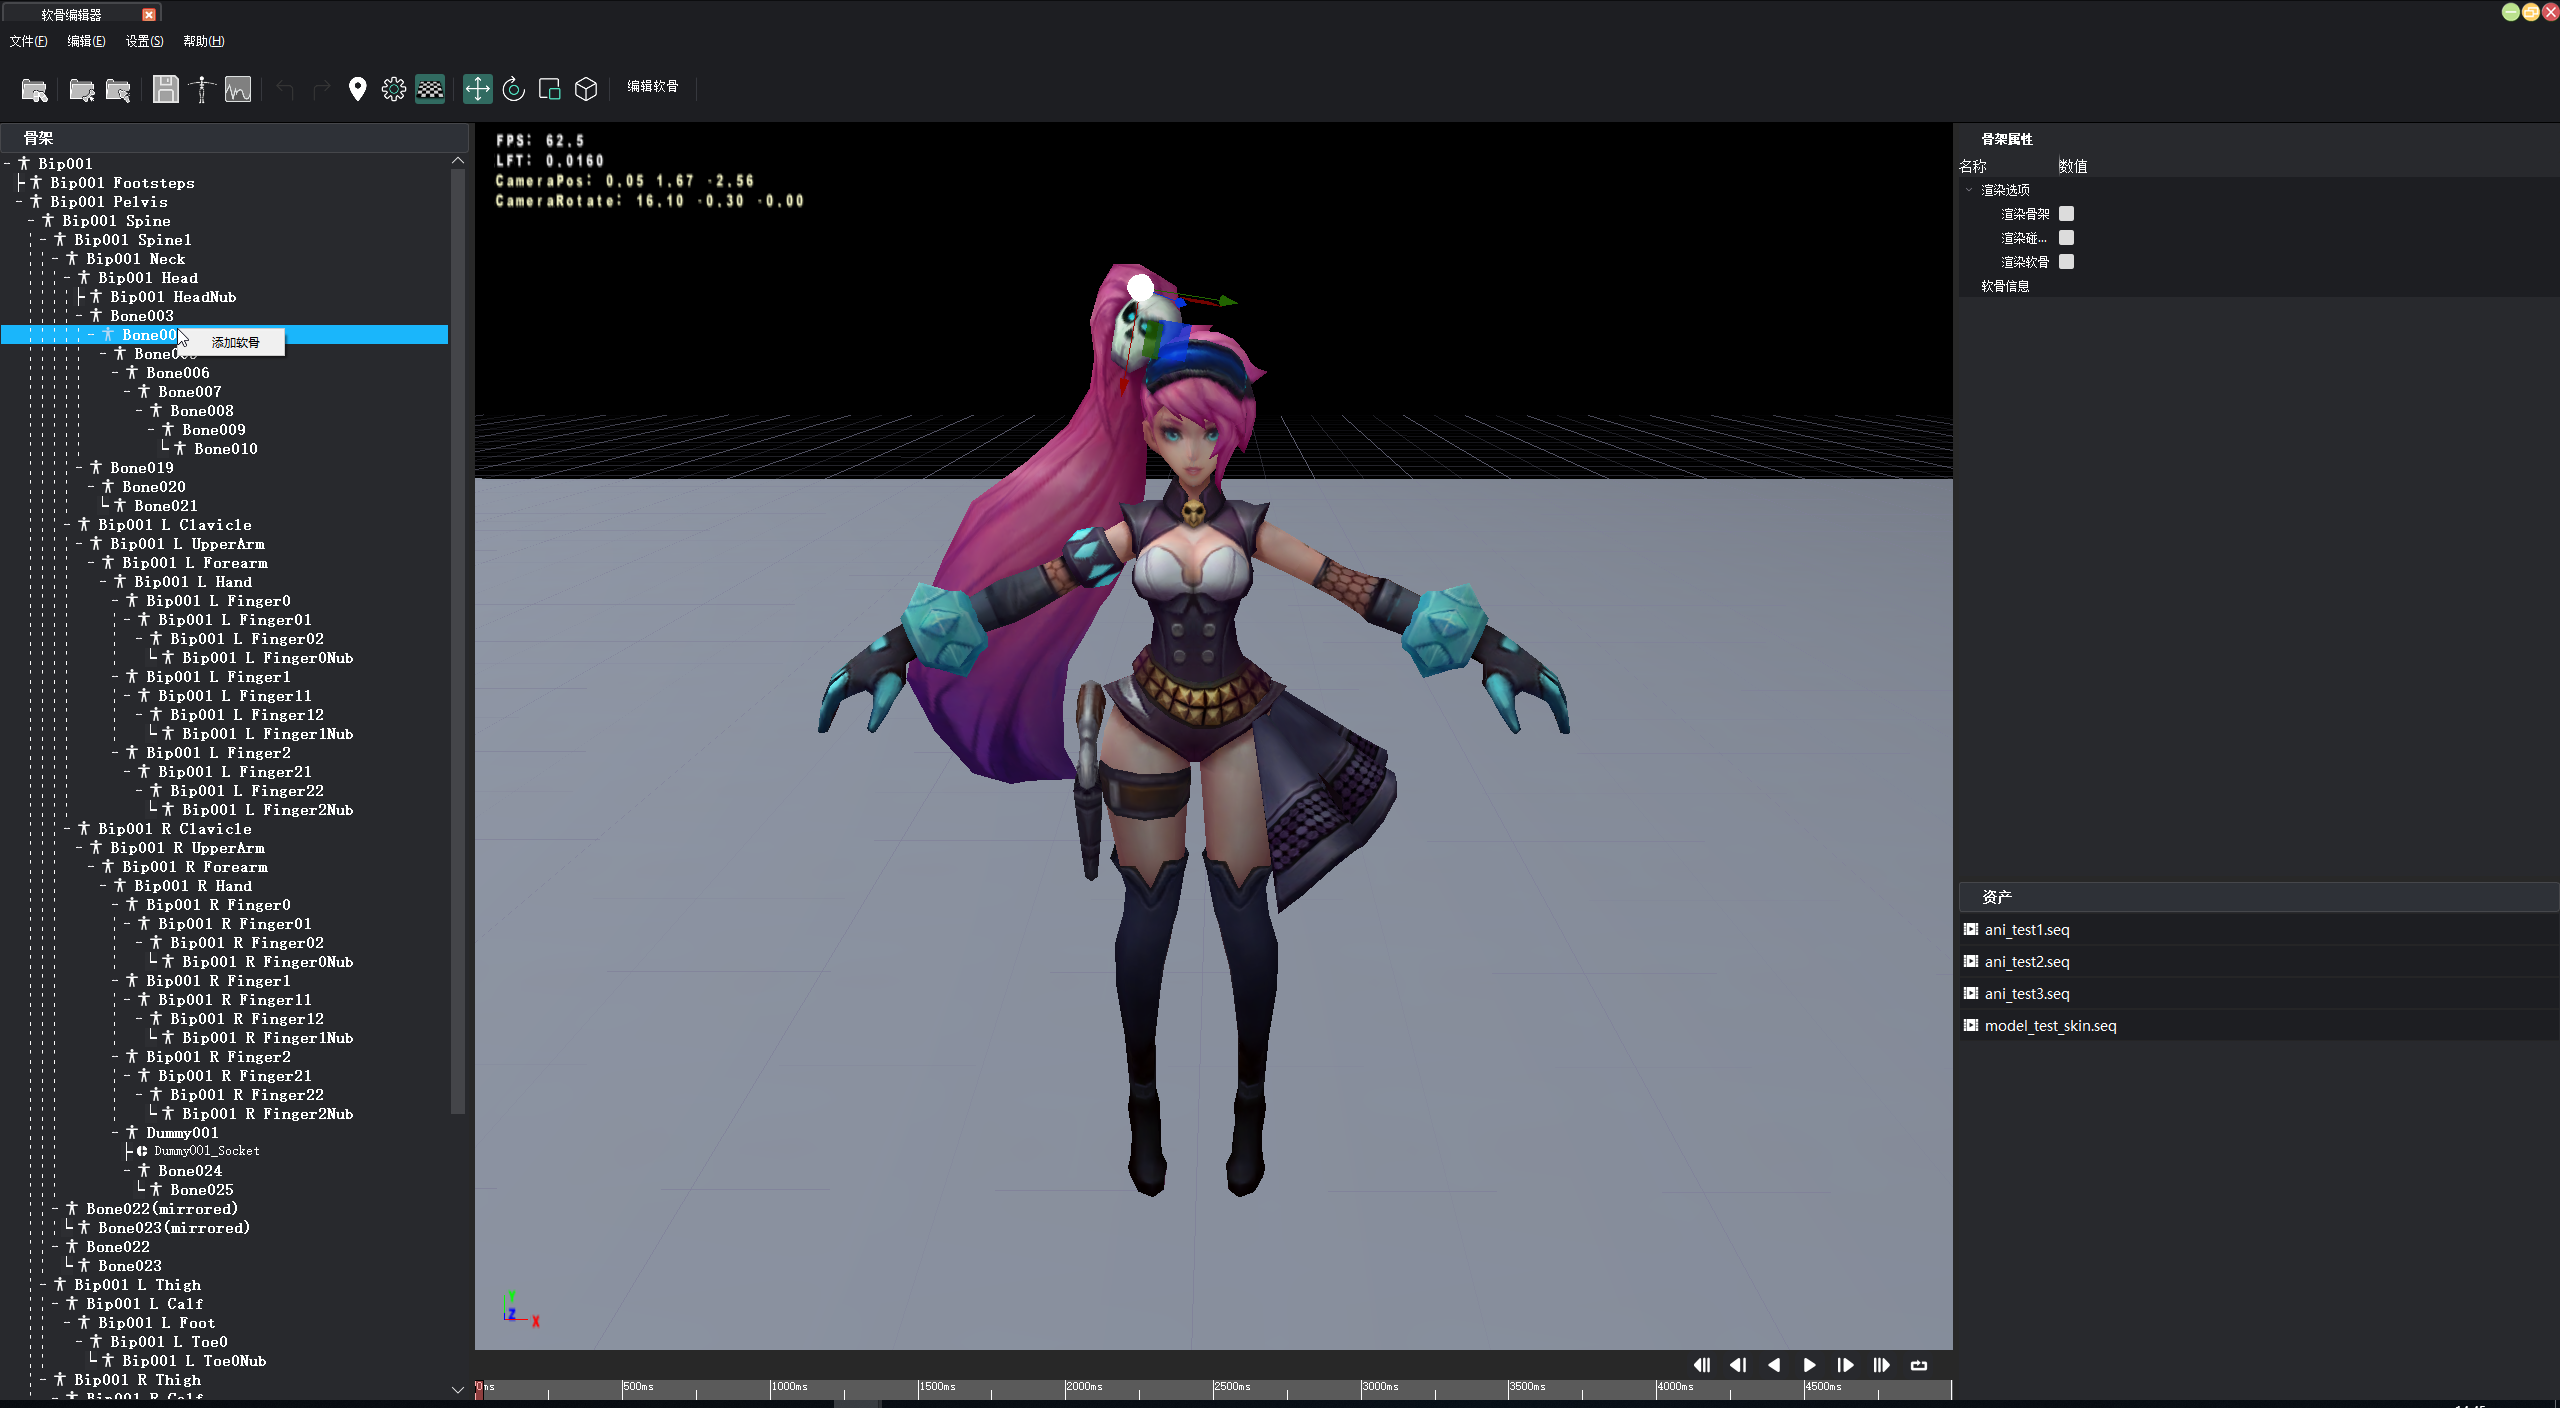Click the 3D cube icon in toolbar
Image resolution: width=2560 pixels, height=1408 pixels.
pyautogui.click(x=586, y=89)
